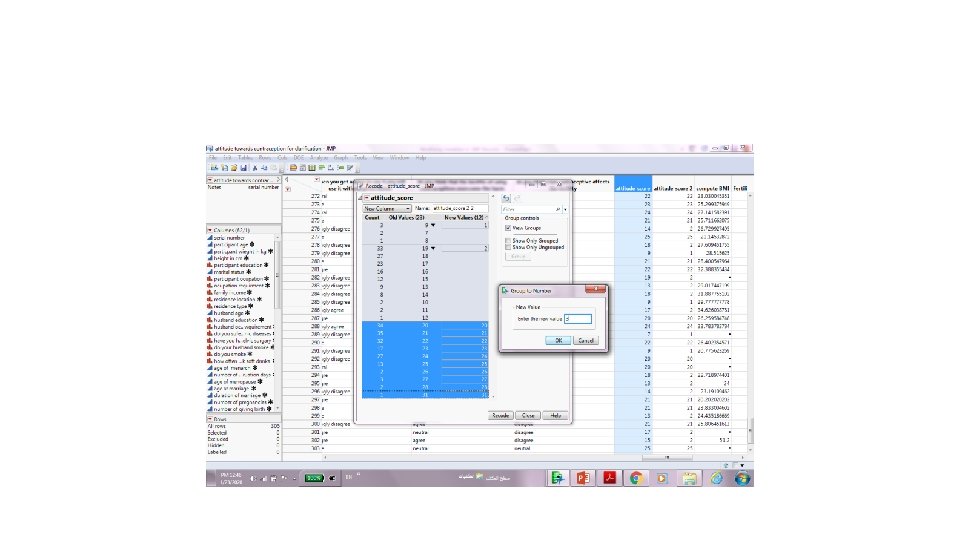Open the Help menu
The image size is (960, 540).
click(x=421, y=157)
